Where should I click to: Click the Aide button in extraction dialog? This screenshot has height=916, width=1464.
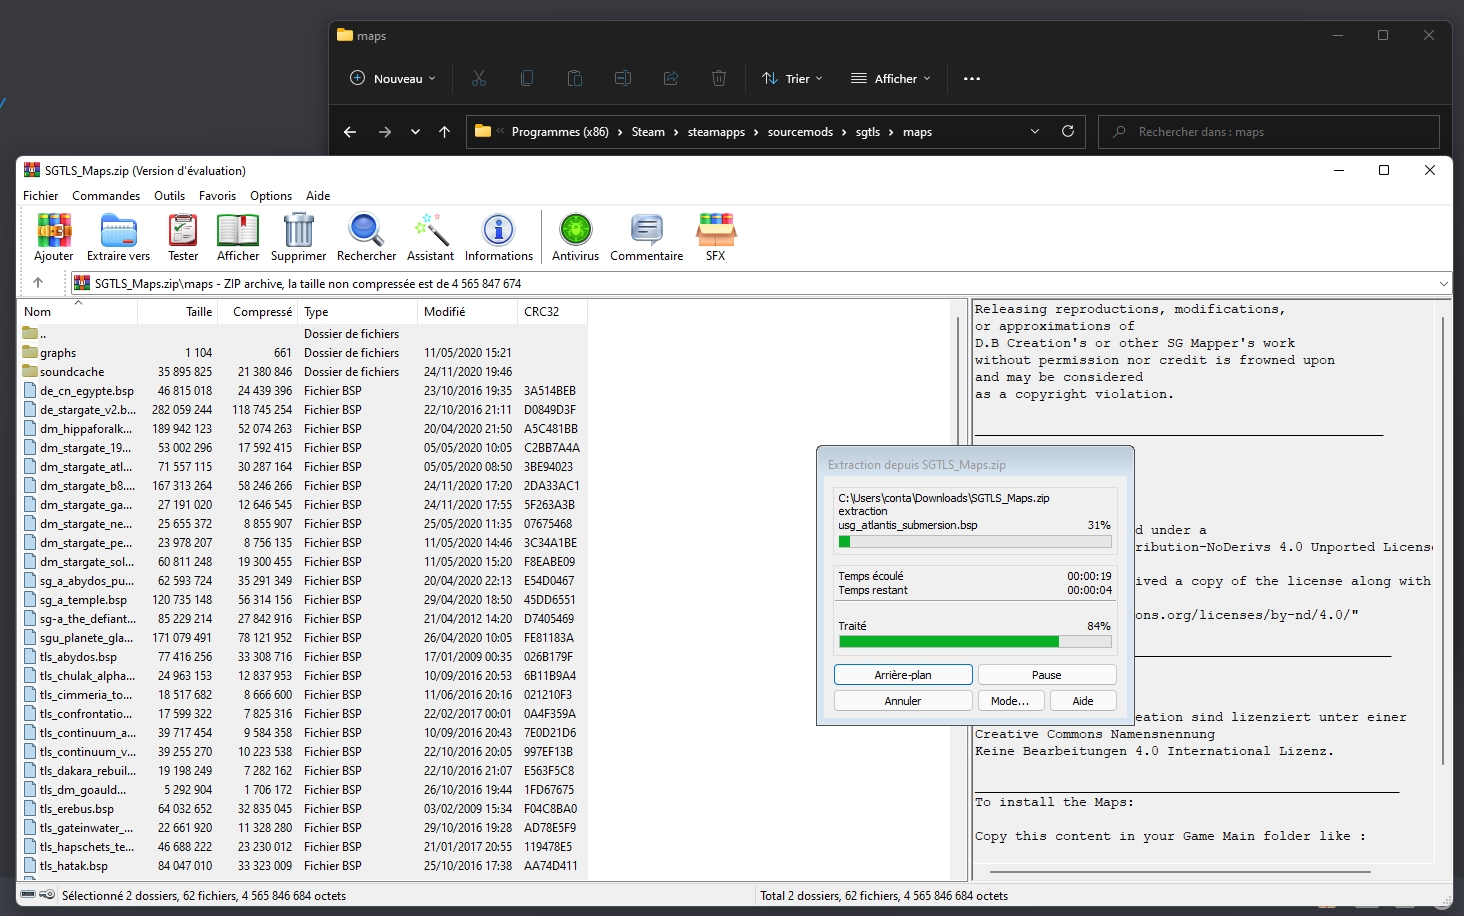coord(1083,701)
